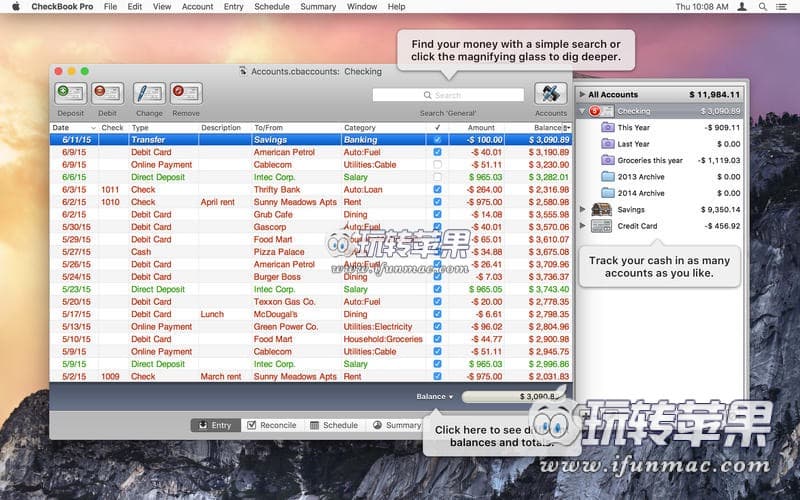800x500 pixels.
Task: Open the Account menu
Action: (x=197, y=7)
